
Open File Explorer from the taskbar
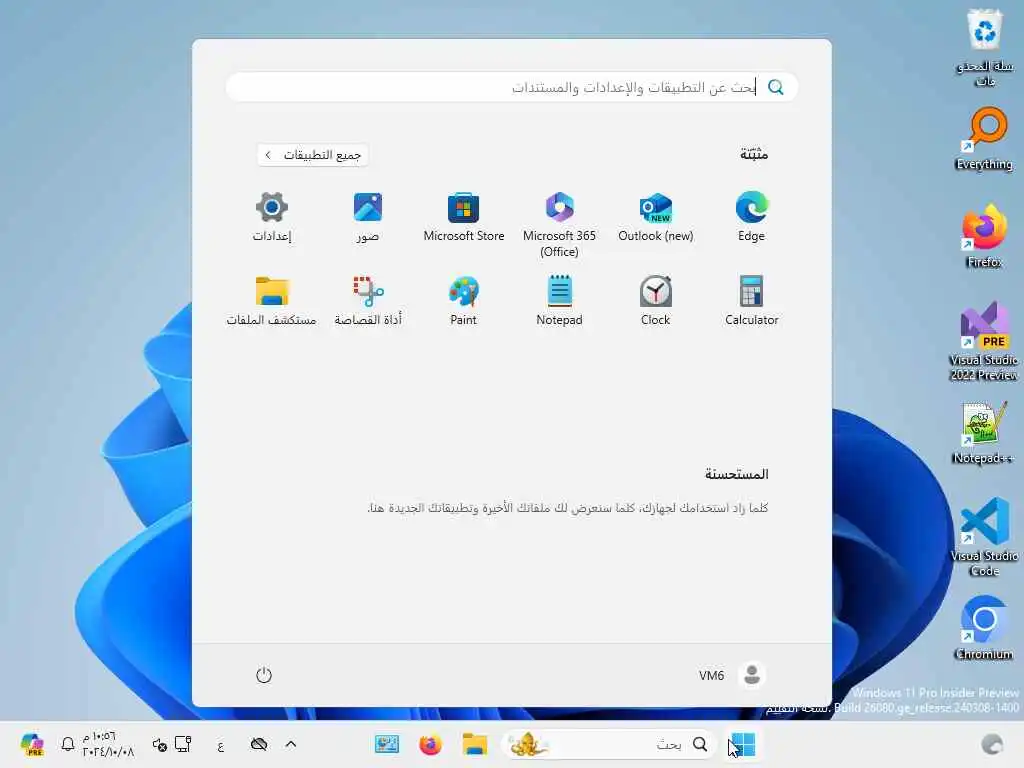coord(475,744)
